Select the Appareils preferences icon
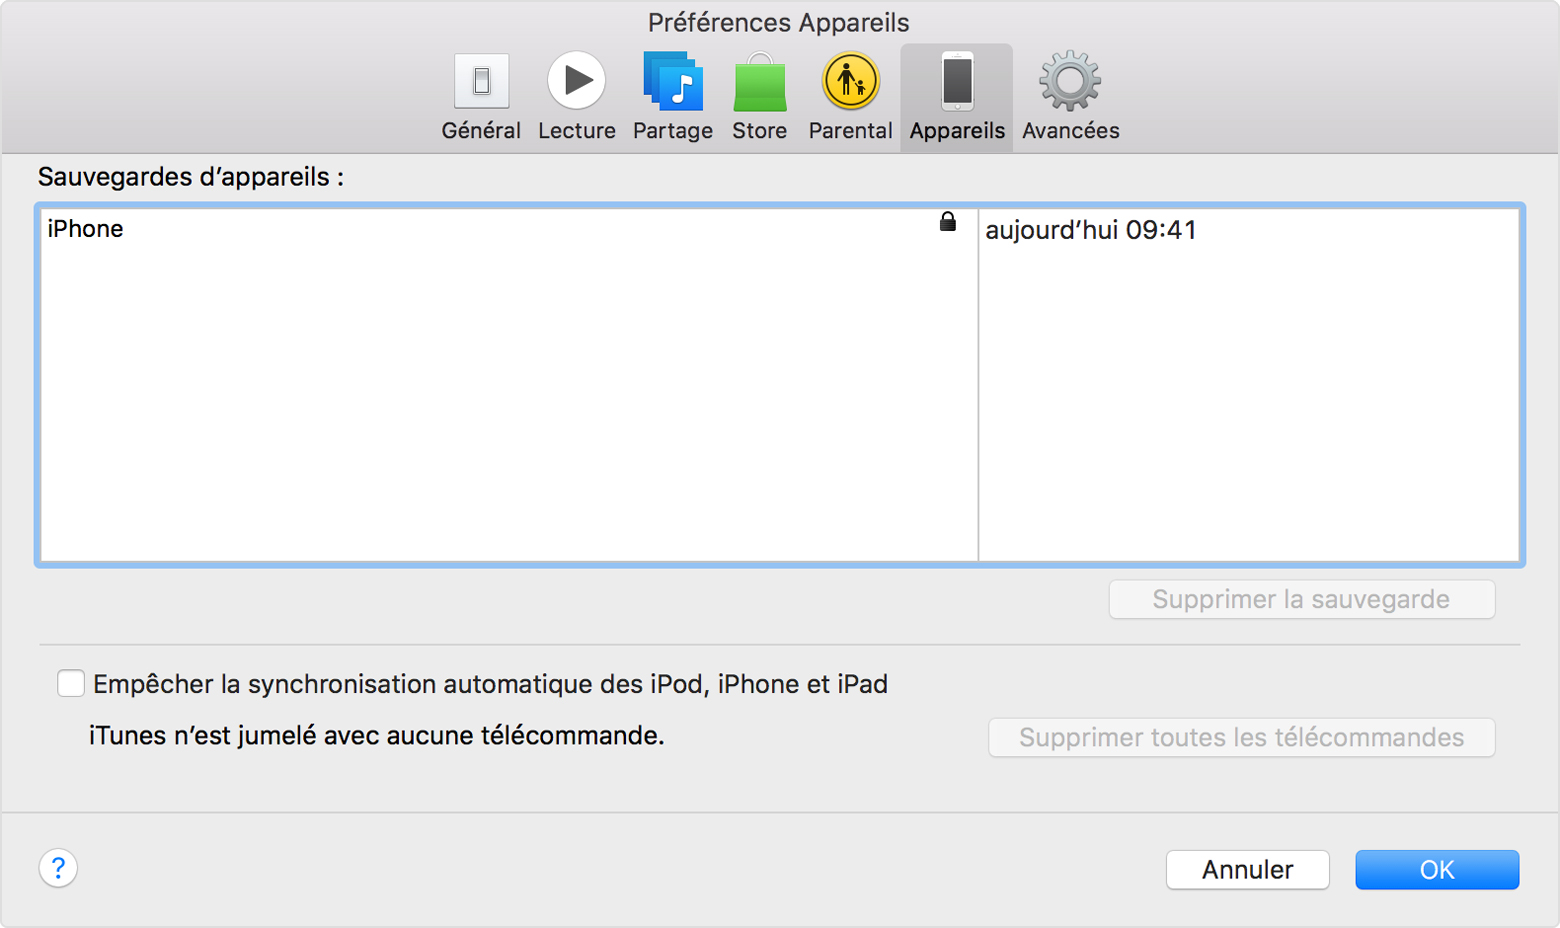 tap(955, 95)
